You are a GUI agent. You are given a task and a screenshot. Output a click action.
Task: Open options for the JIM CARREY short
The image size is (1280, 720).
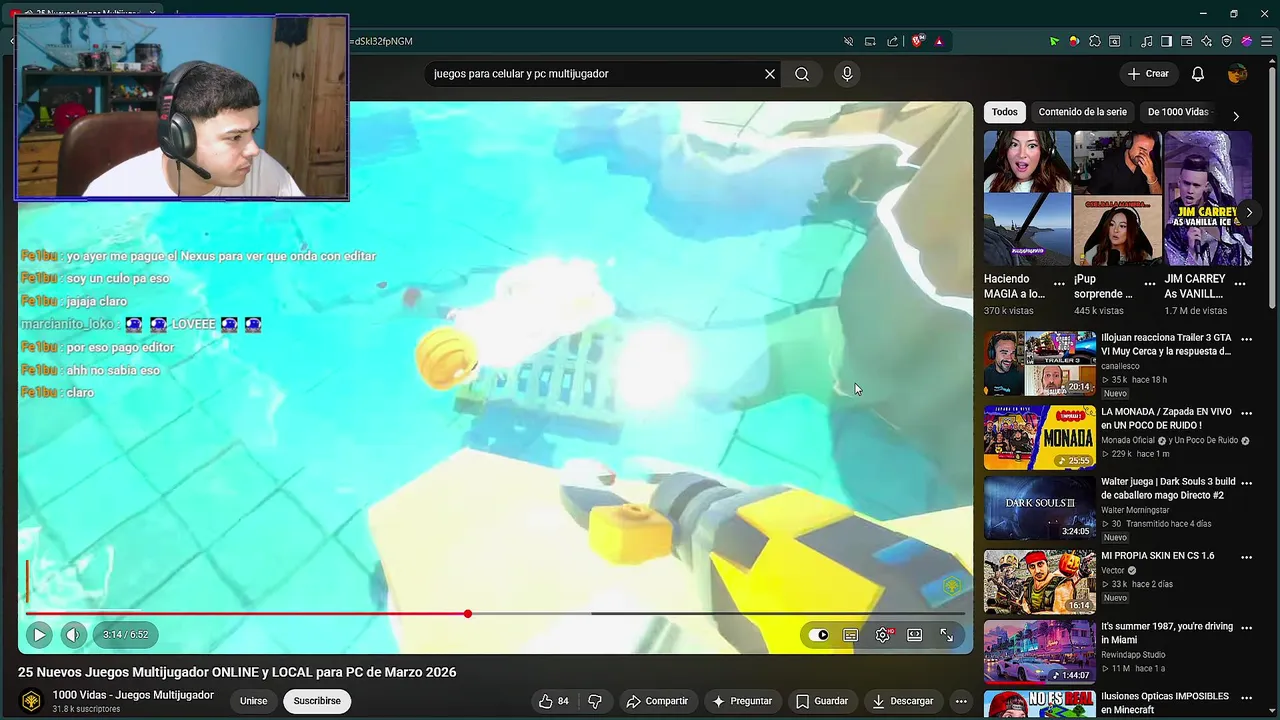point(1240,284)
